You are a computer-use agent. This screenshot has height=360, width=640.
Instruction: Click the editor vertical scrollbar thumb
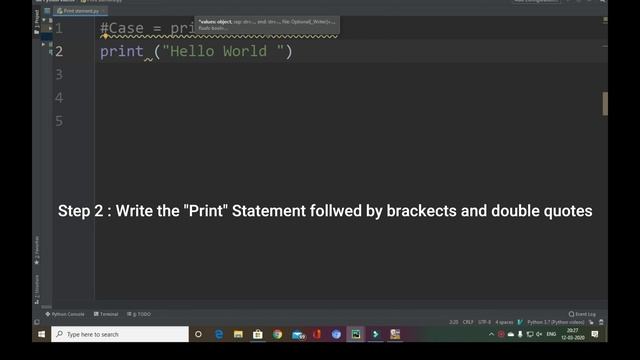tap(605, 104)
